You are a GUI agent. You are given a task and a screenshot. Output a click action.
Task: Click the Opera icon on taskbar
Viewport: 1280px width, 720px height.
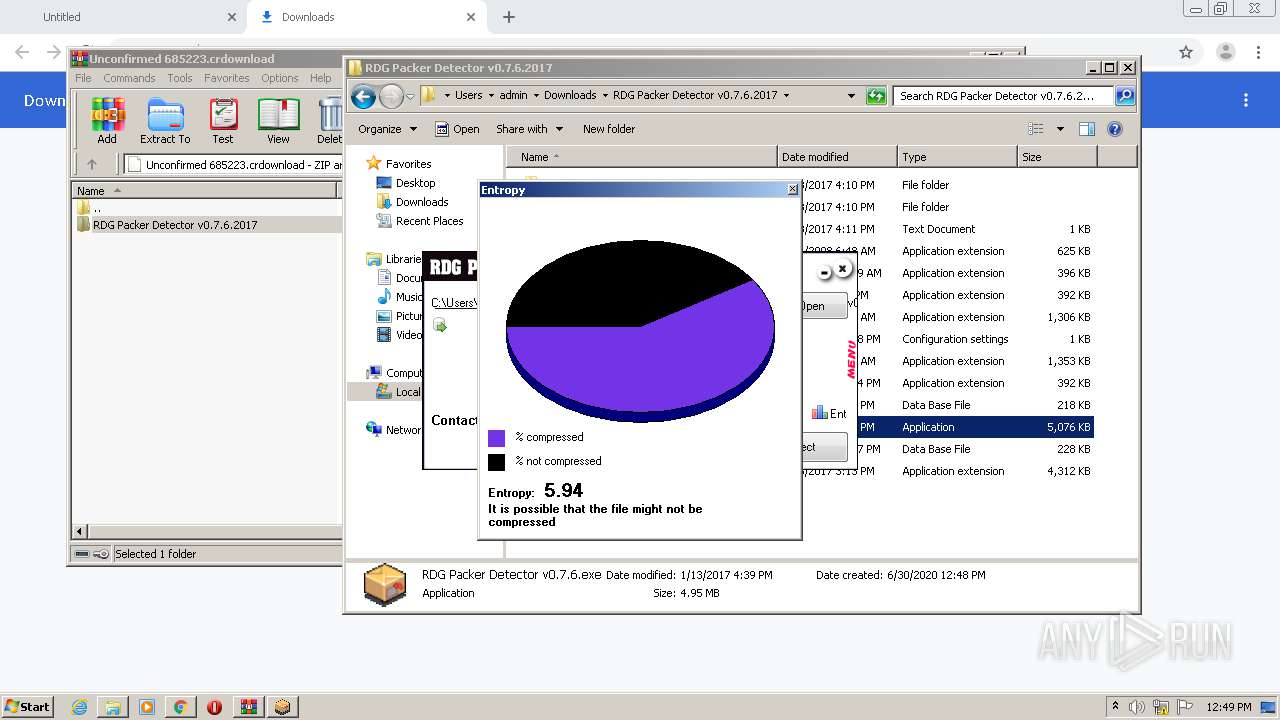pyautogui.click(x=214, y=707)
